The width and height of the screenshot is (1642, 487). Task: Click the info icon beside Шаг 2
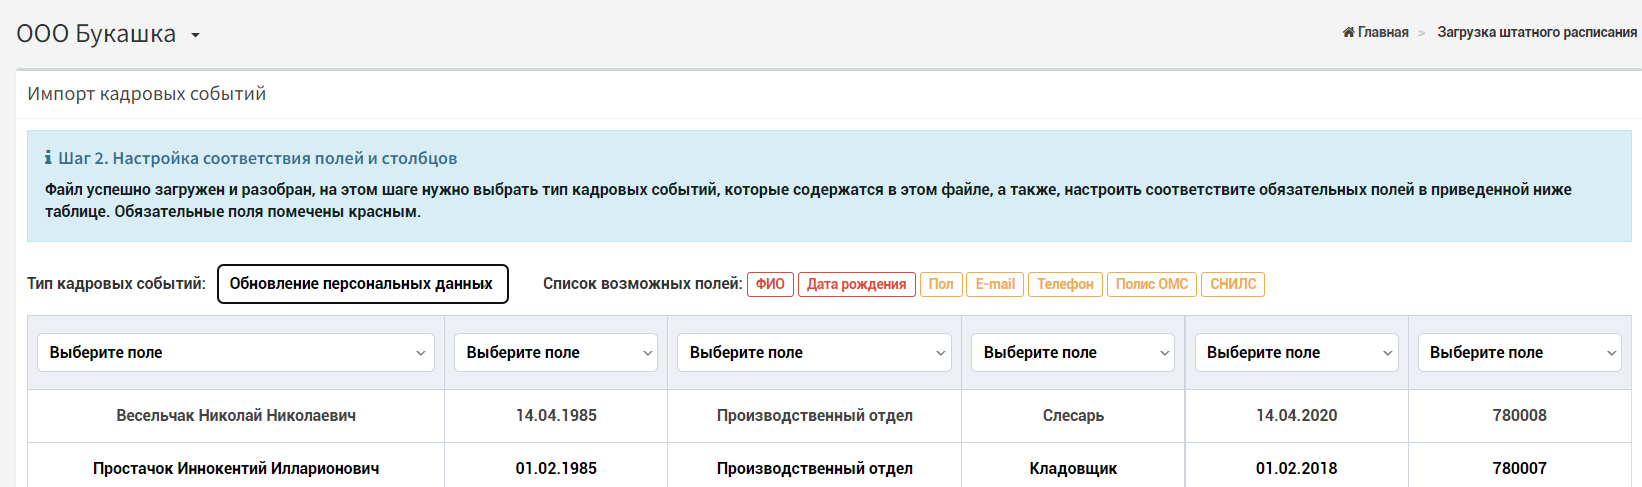(x=48, y=158)
